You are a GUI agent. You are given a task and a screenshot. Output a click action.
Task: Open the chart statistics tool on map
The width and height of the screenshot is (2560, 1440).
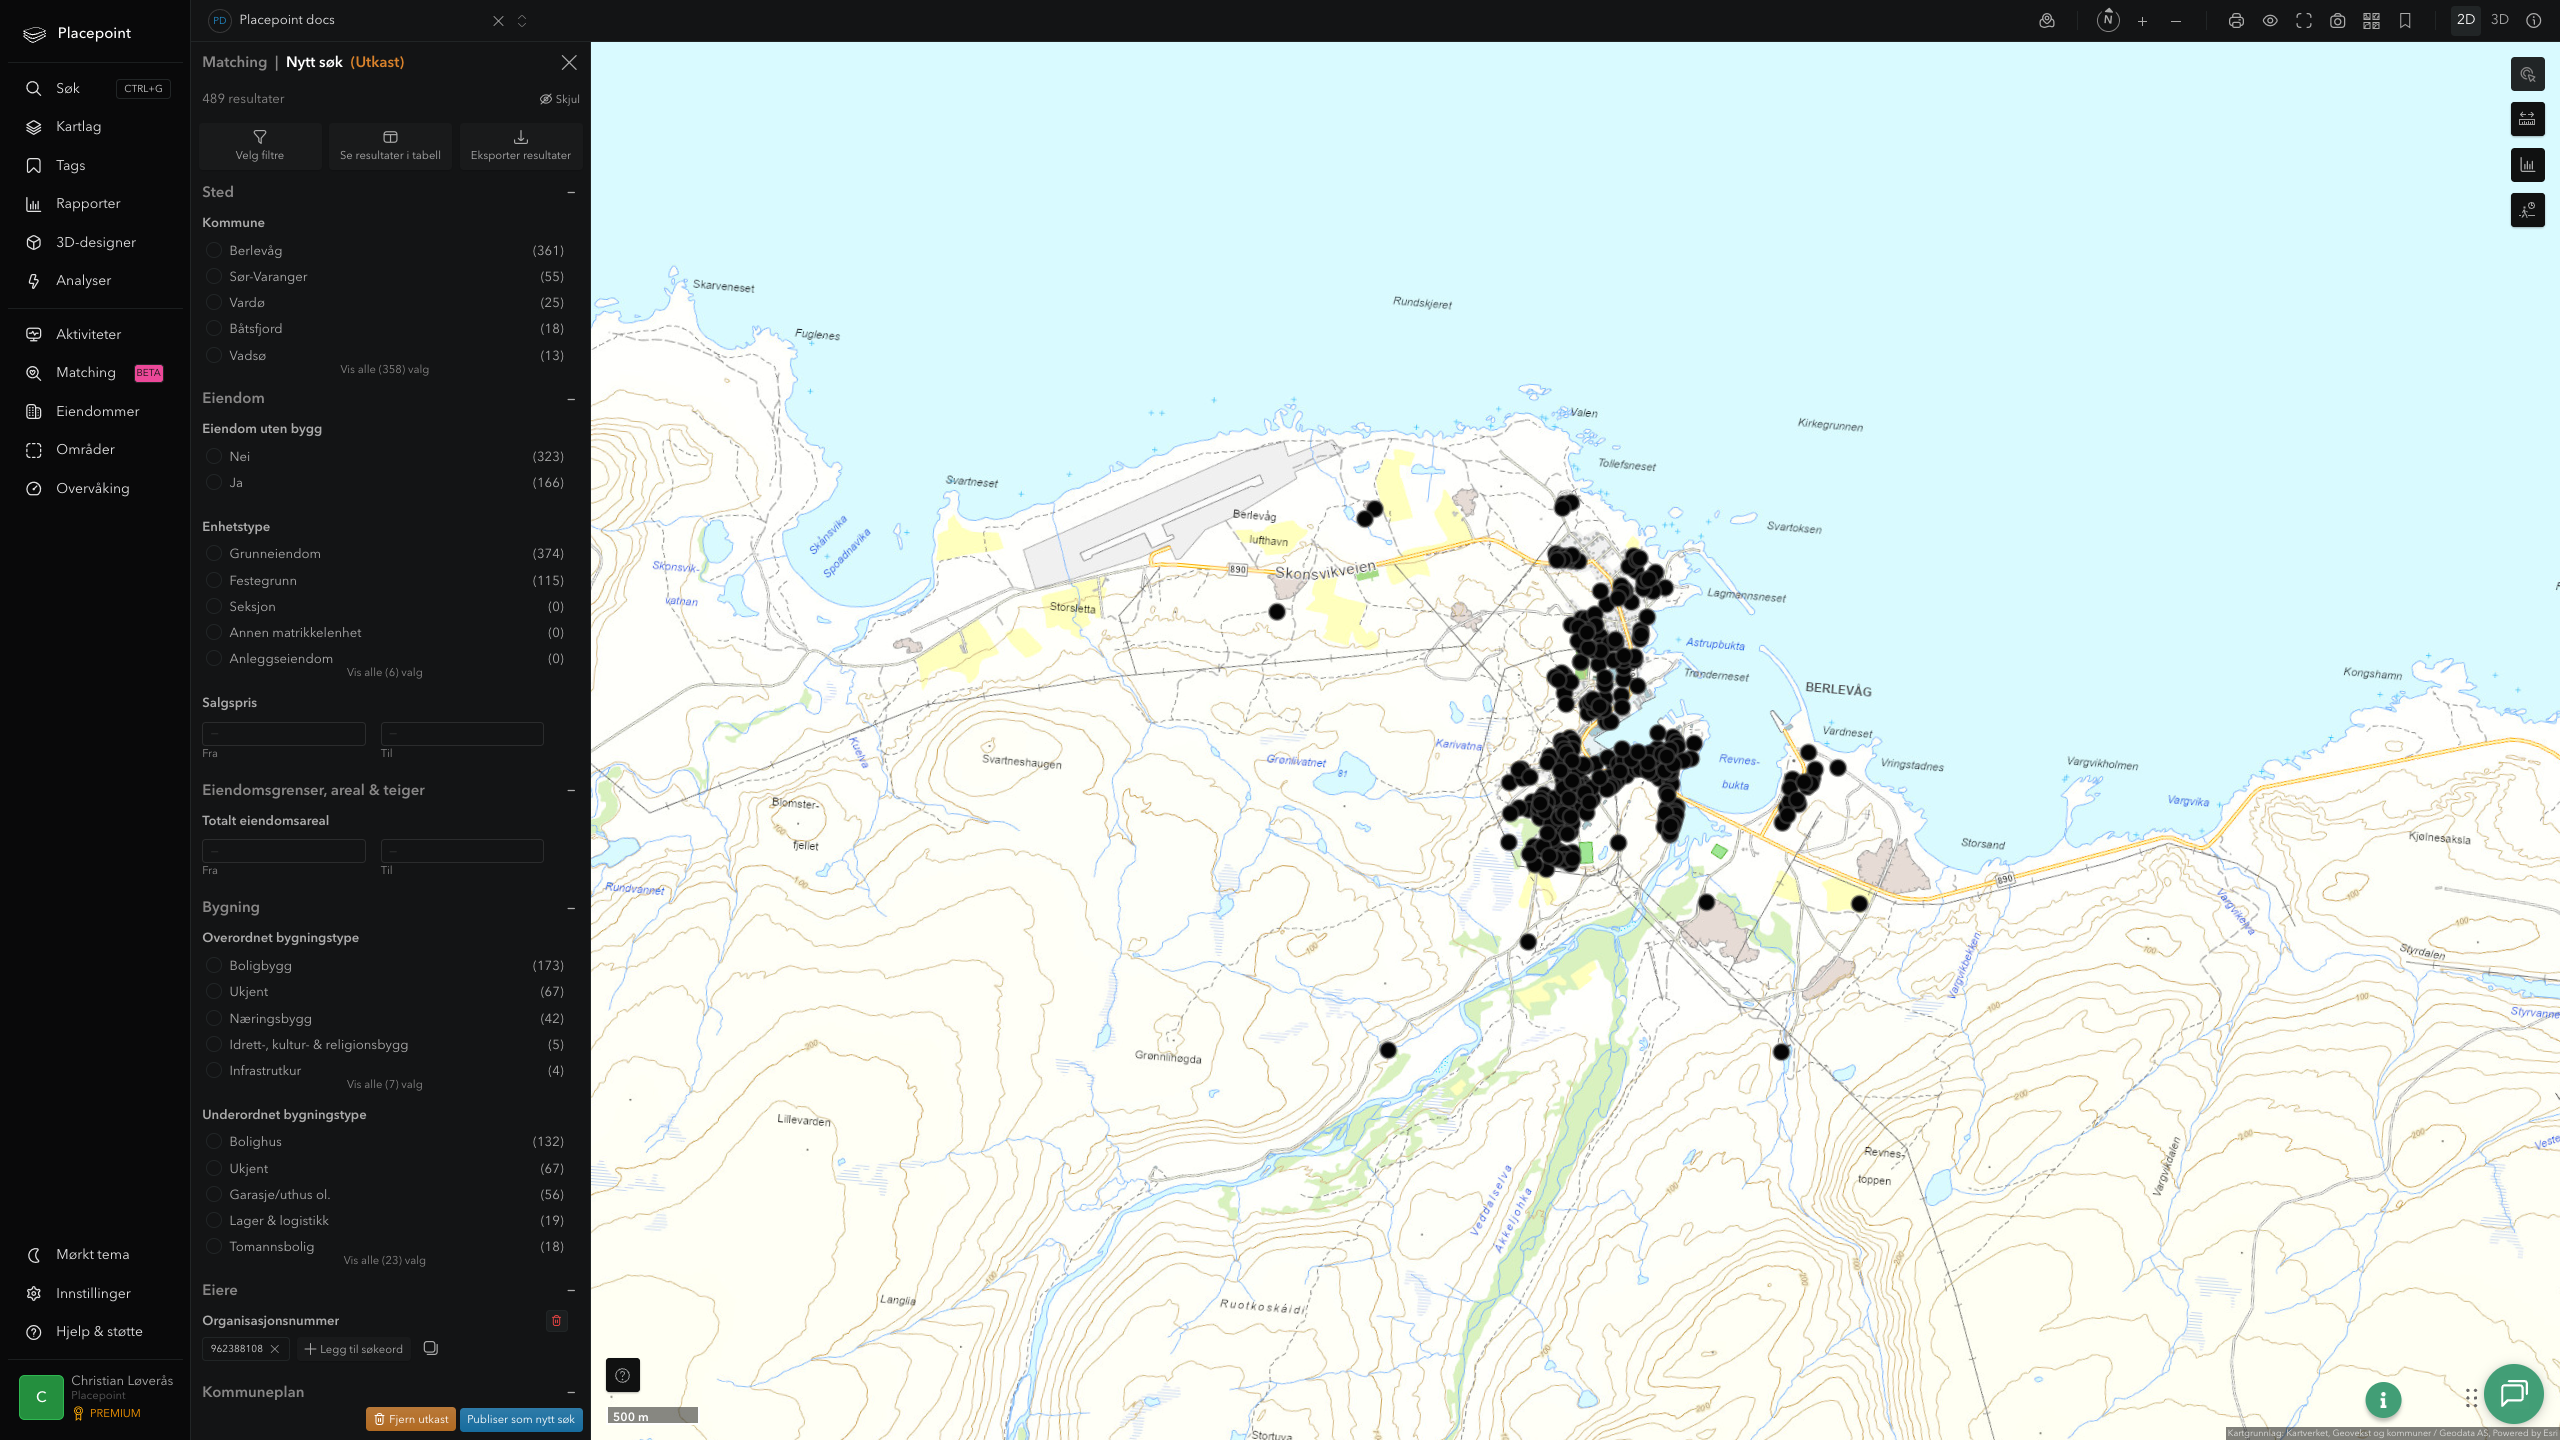tap(2528, 165)
